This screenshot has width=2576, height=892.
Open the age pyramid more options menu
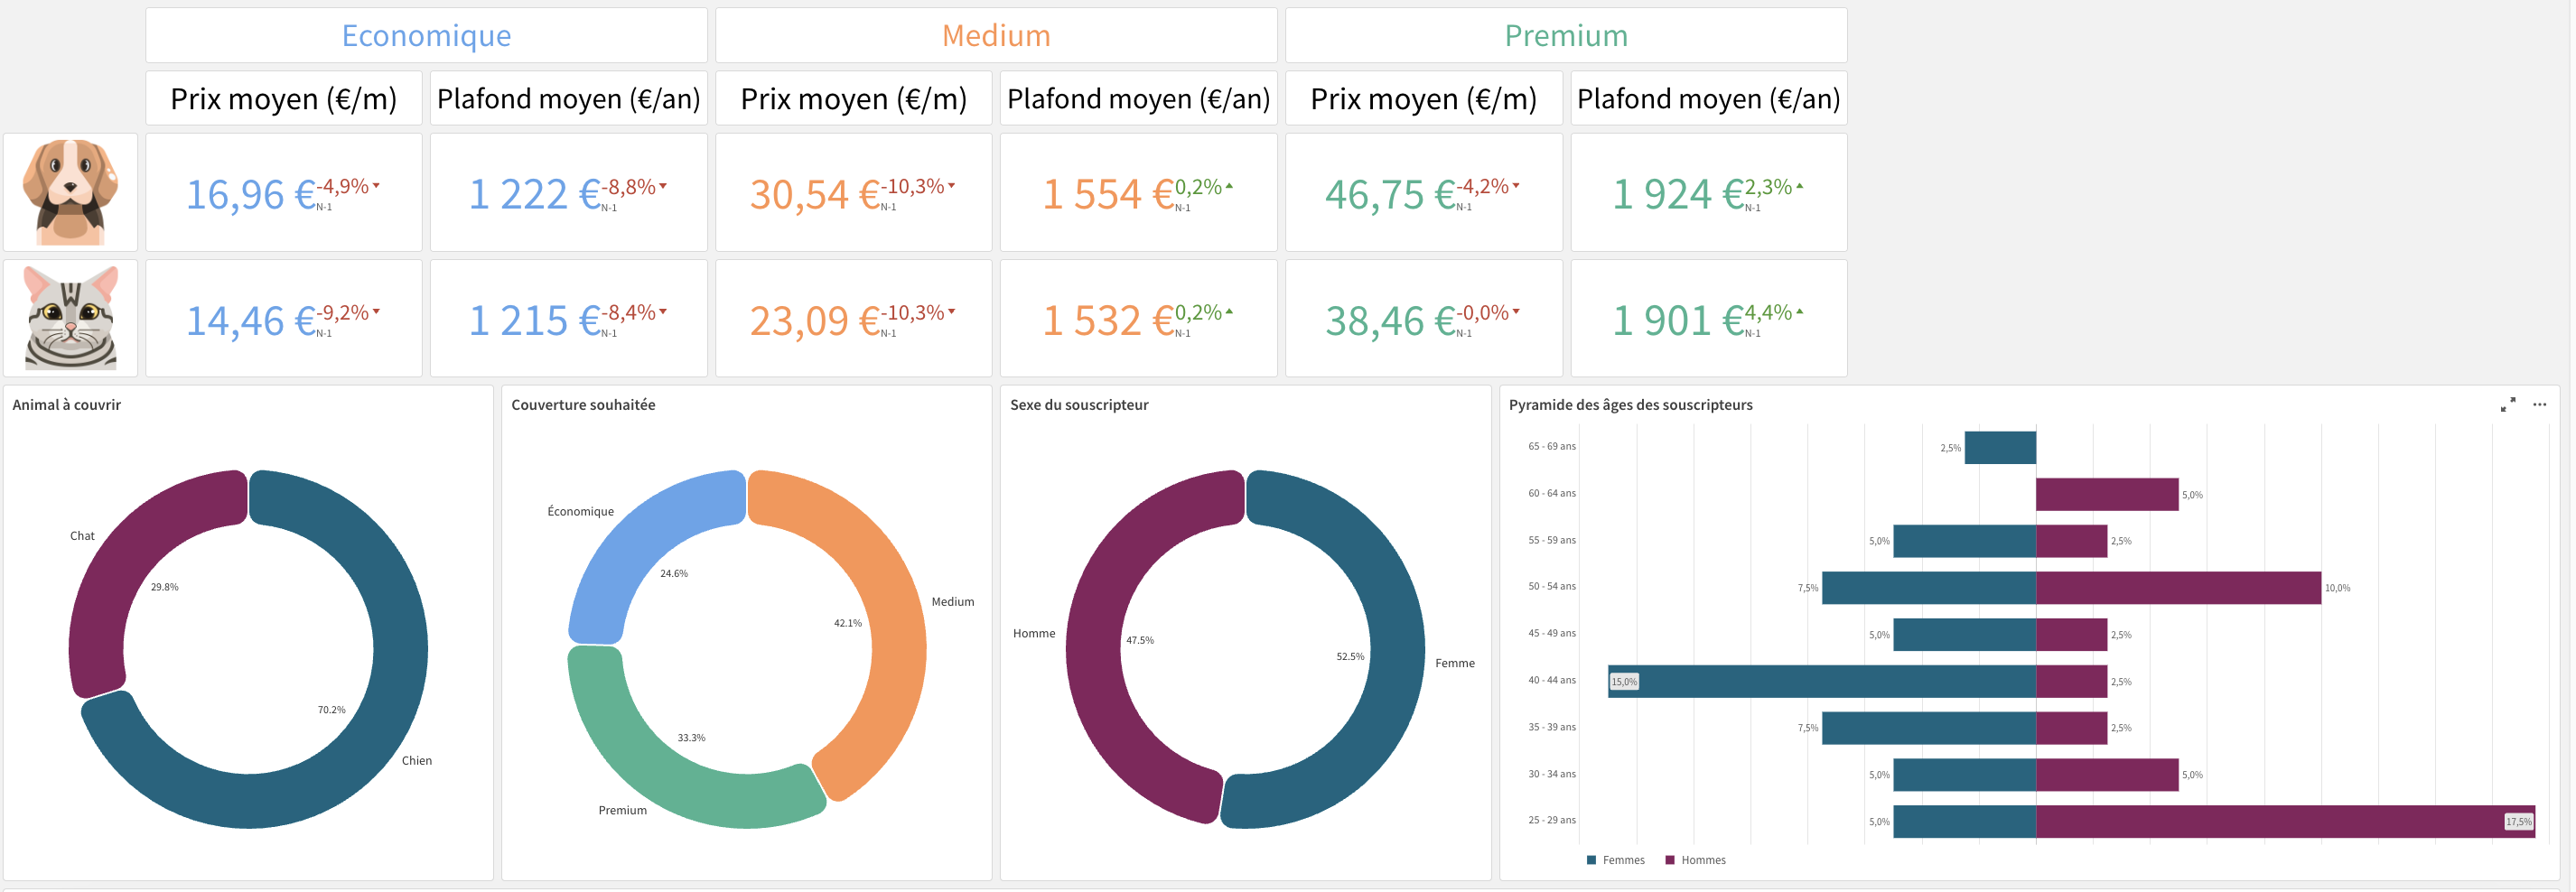(x=2539, y=404)
